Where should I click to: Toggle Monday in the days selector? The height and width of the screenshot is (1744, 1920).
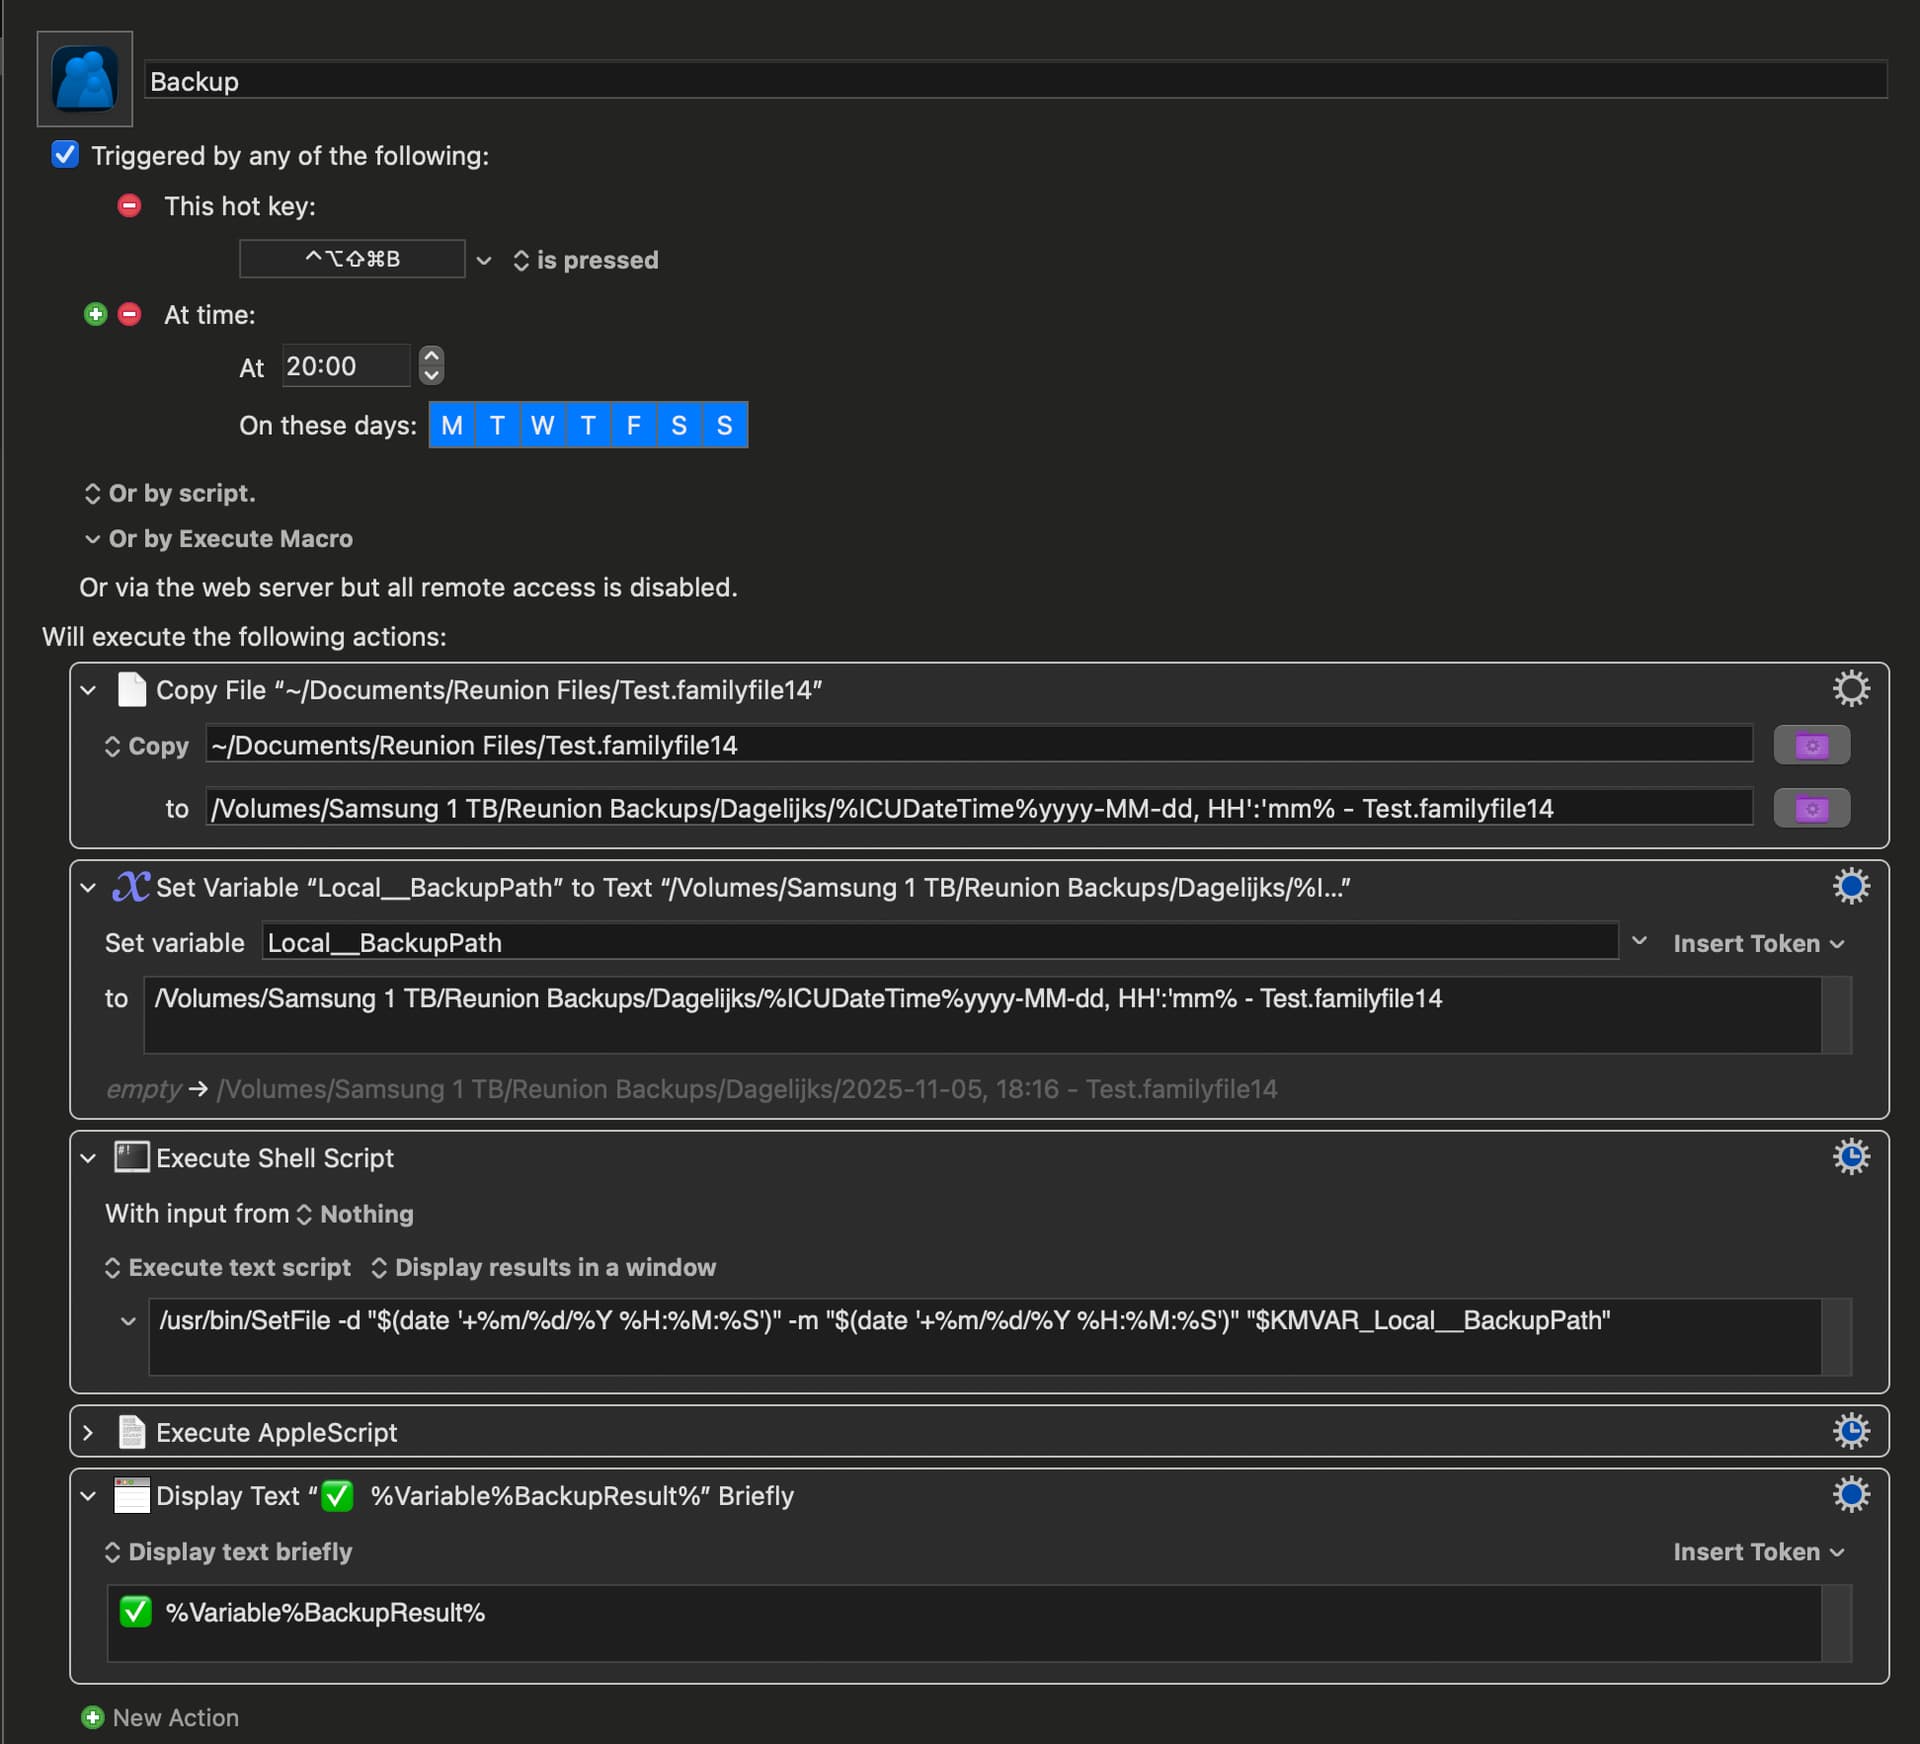tap(452, 425)
